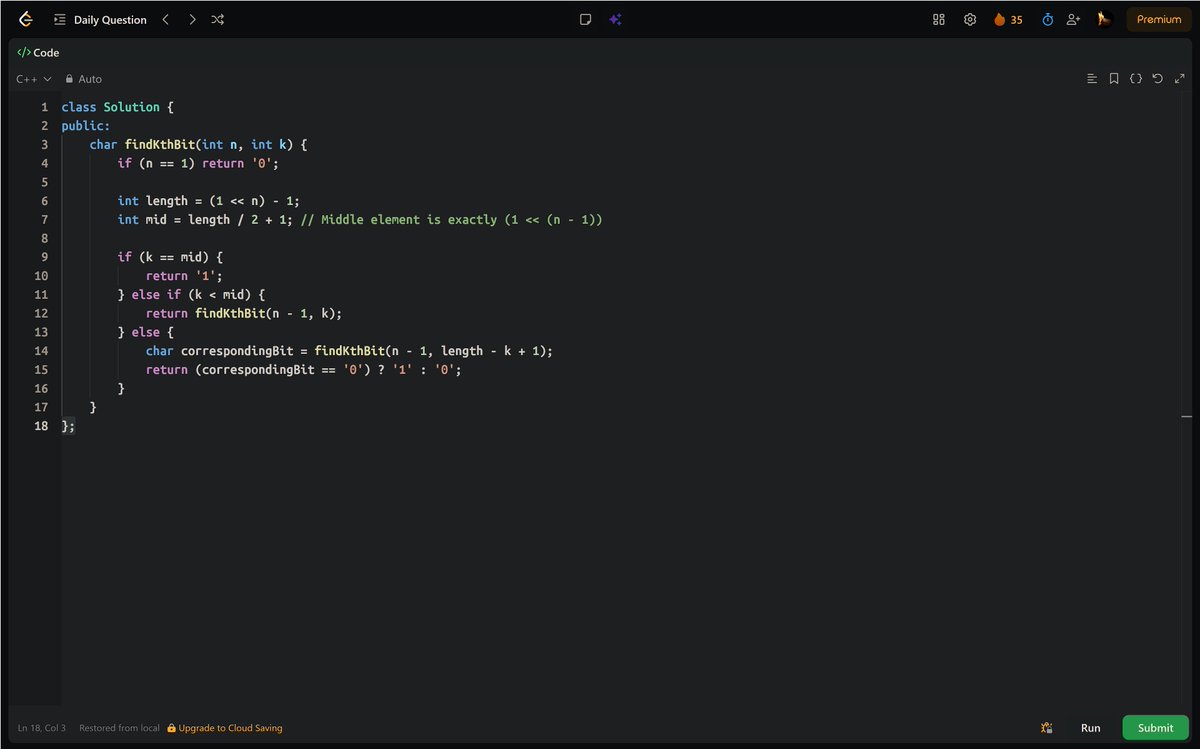Click the 'public:' keyword on line 2
Viewport: 1200px width, 749px height.
coord(86,125)
